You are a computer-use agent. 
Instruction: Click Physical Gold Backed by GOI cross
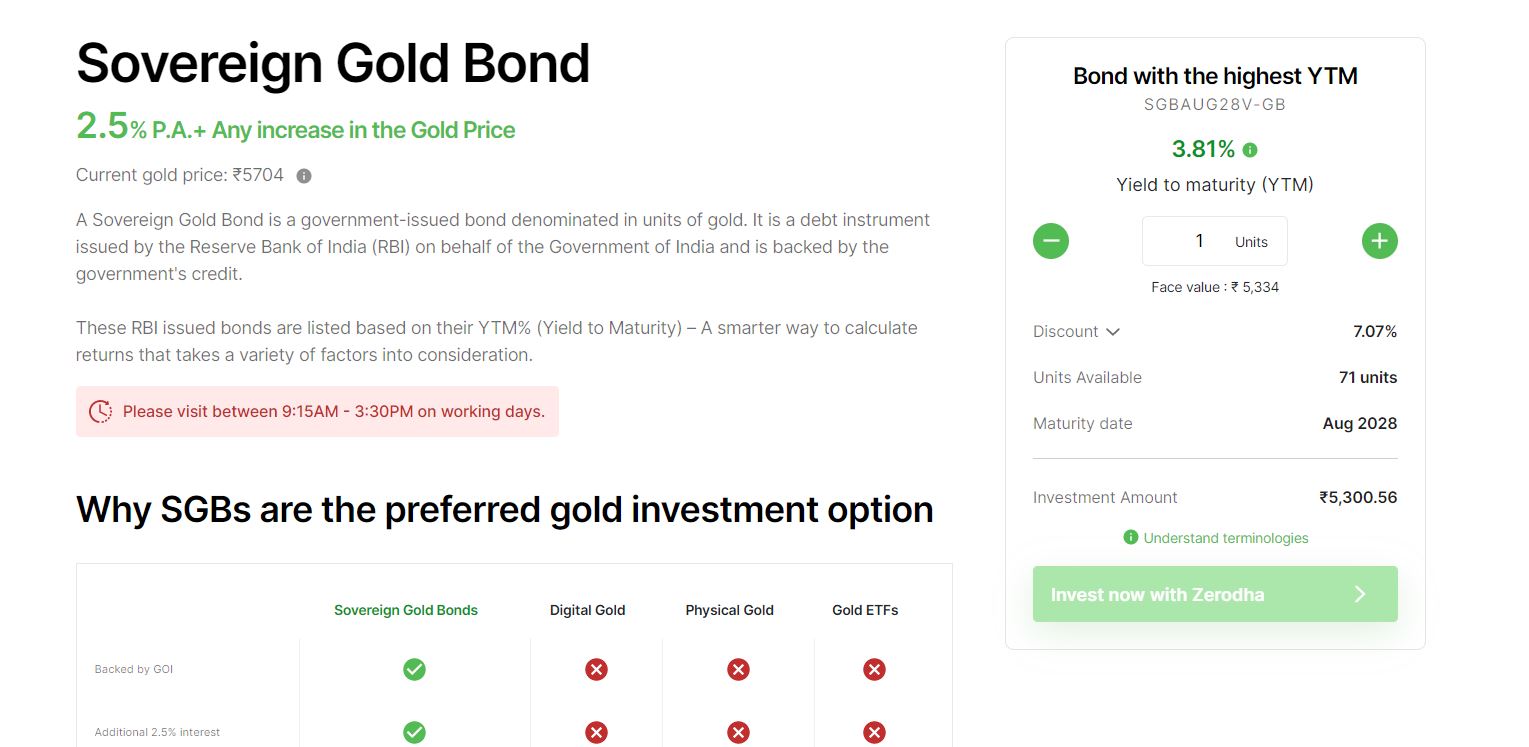[x=738, y=669]
